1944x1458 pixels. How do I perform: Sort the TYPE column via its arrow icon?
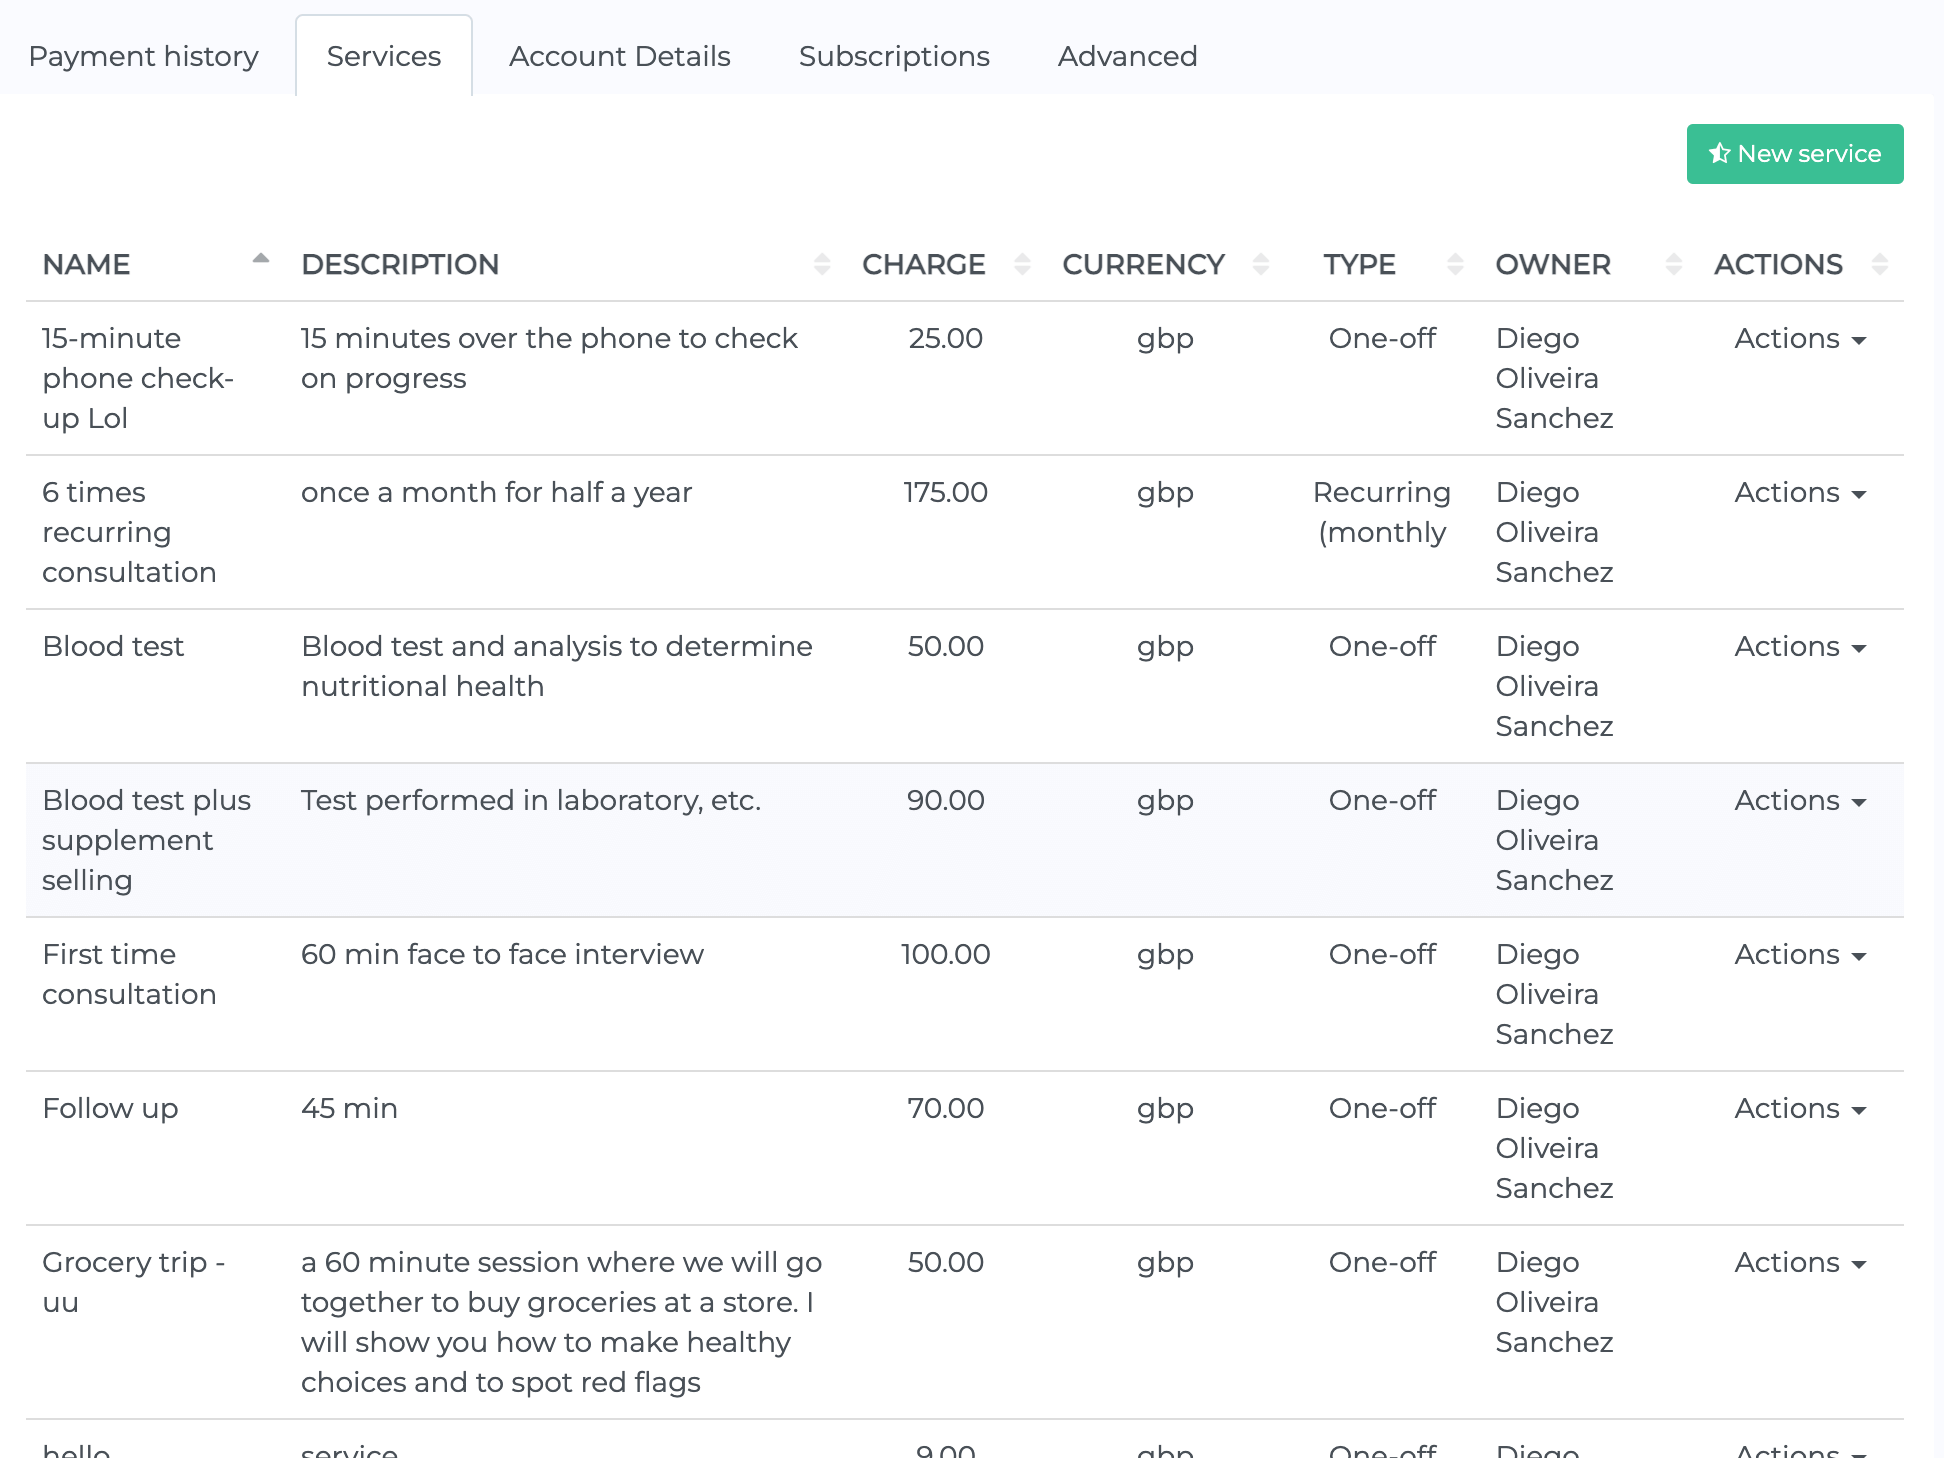(x=1455, y=264)
